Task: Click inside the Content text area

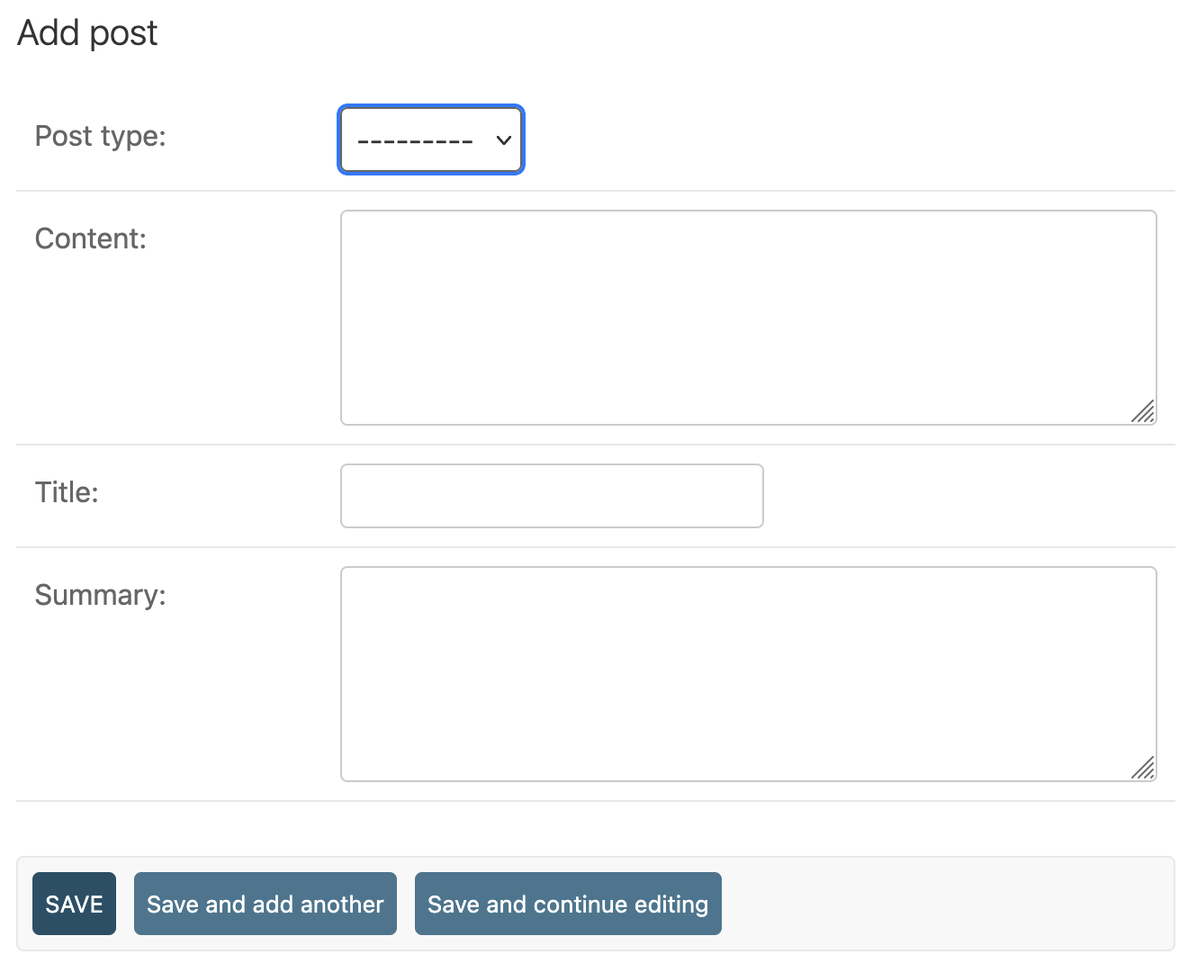Action: point(748,317)
